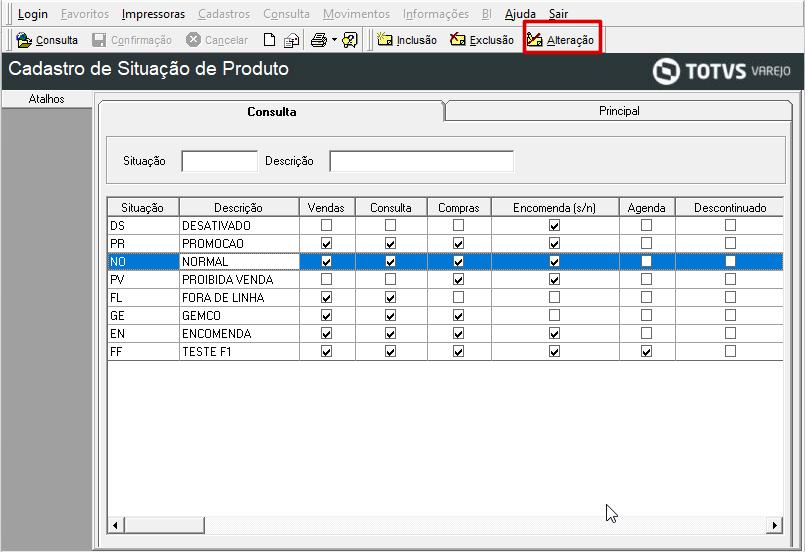Image resolution: width=805 pixels, height=552 pixels.
Task: Click the help question mark icon
Action: tap(350, 40)
